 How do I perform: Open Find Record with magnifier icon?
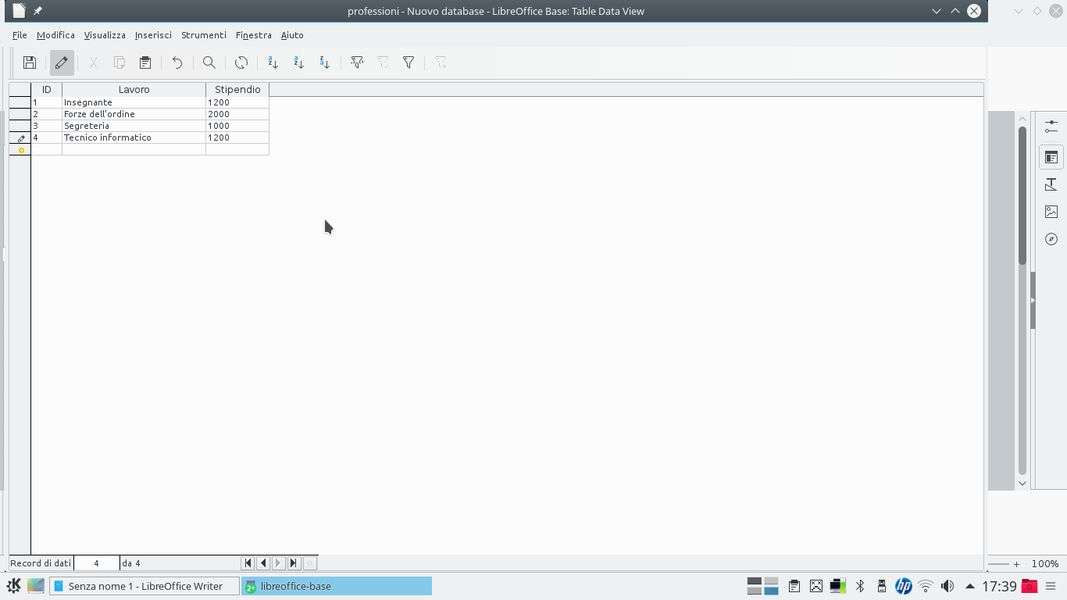[209, 63]
